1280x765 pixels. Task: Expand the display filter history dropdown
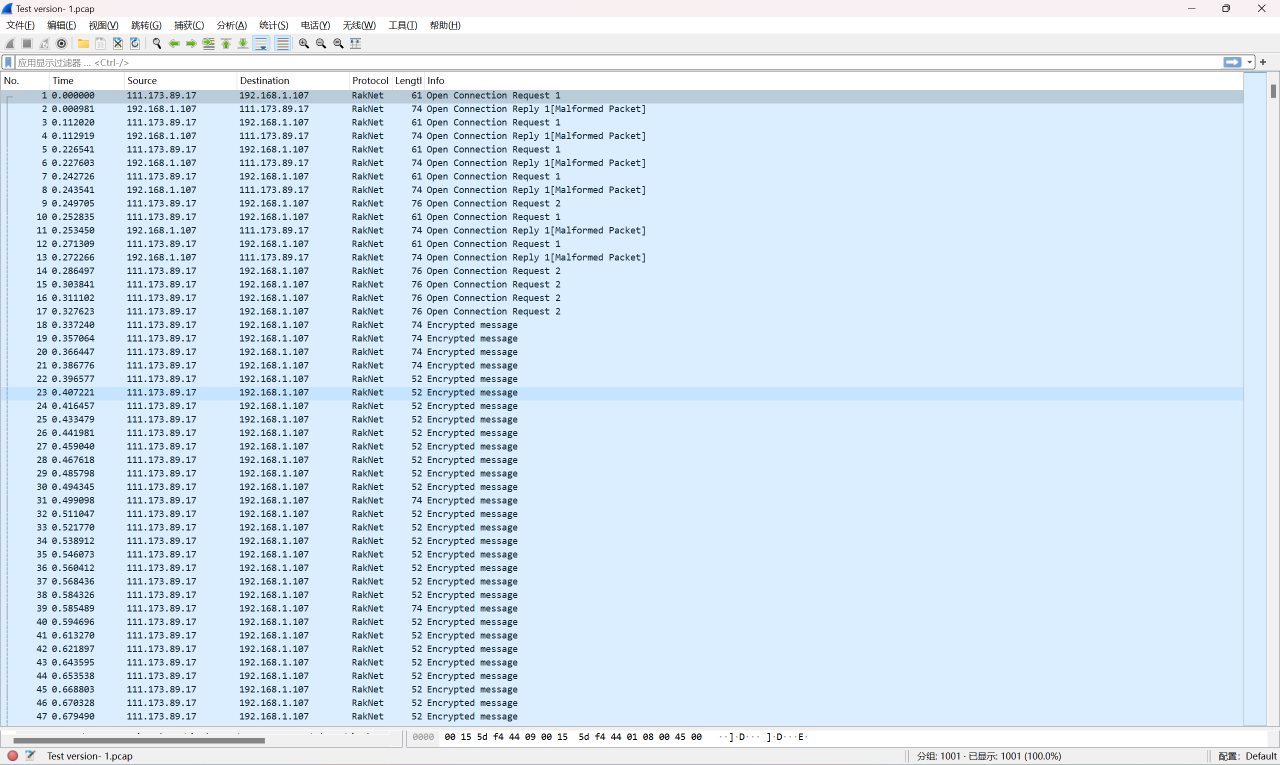pyautogui.click(x=1250, y=62)
